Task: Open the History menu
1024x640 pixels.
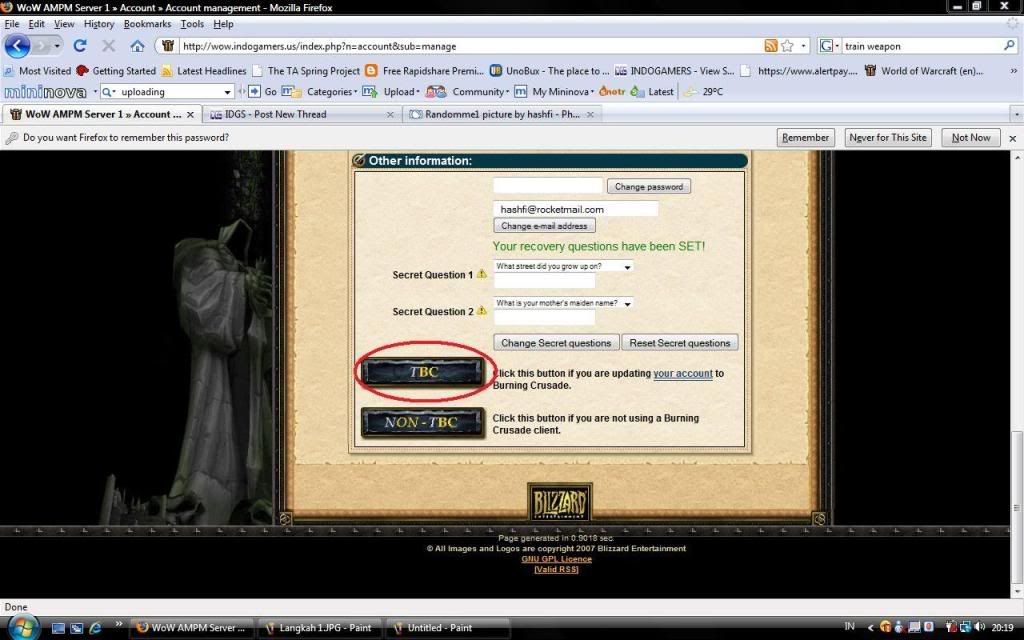Action: click(99, 24)
